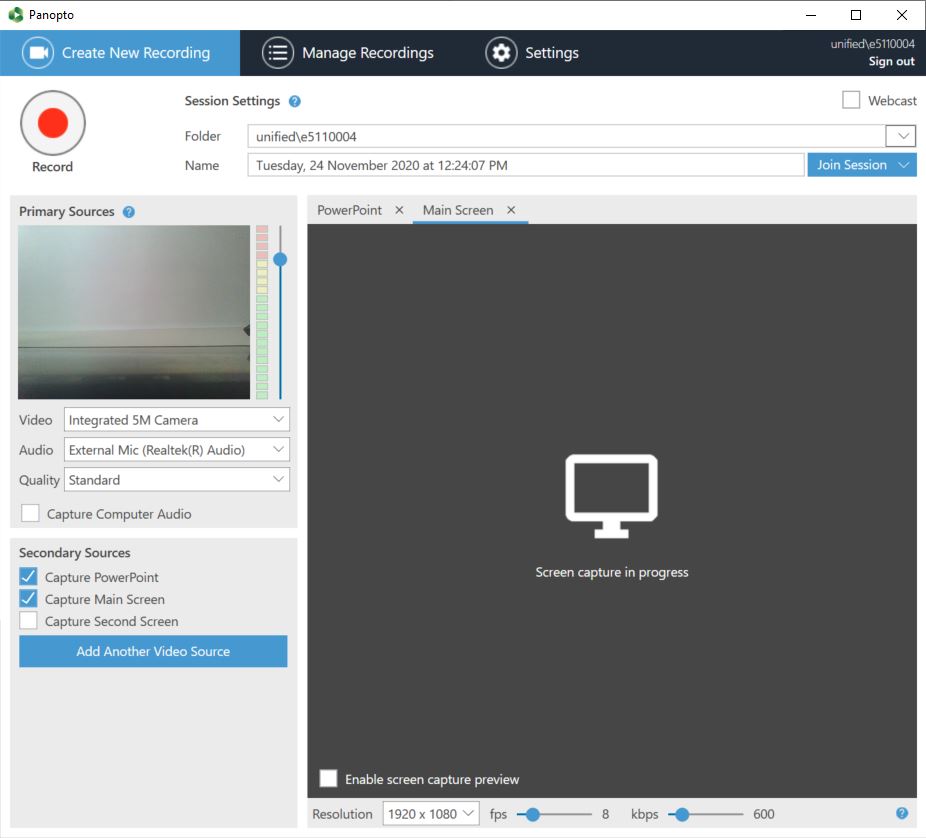The width and height of the screenshot is (926, 838).
Task: Click the gear icon for Settings
Action: 501,53
